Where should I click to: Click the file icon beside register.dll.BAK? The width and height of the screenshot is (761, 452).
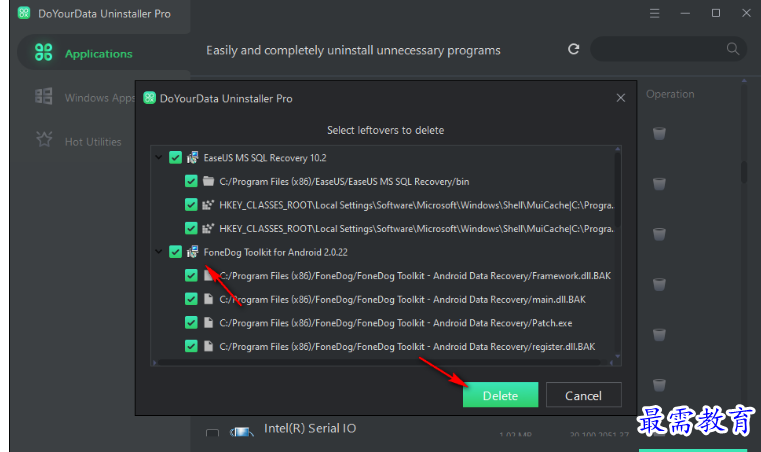click(x=209, y=346)
